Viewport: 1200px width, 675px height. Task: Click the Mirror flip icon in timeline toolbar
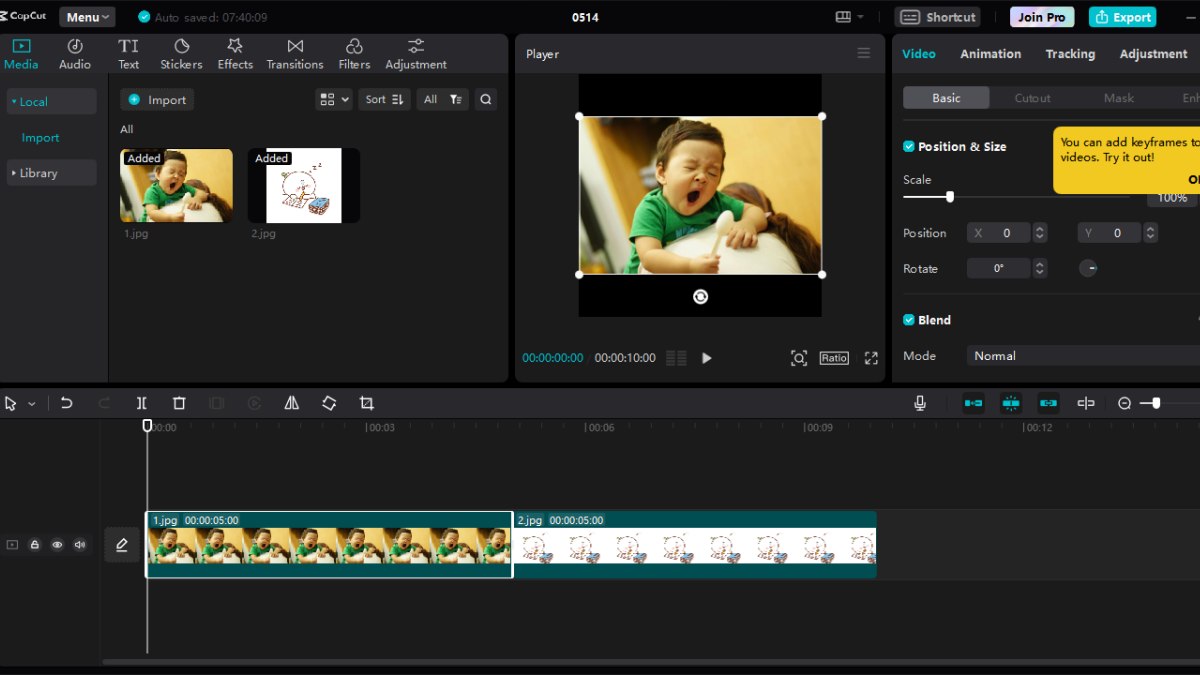tap(292, 403)
